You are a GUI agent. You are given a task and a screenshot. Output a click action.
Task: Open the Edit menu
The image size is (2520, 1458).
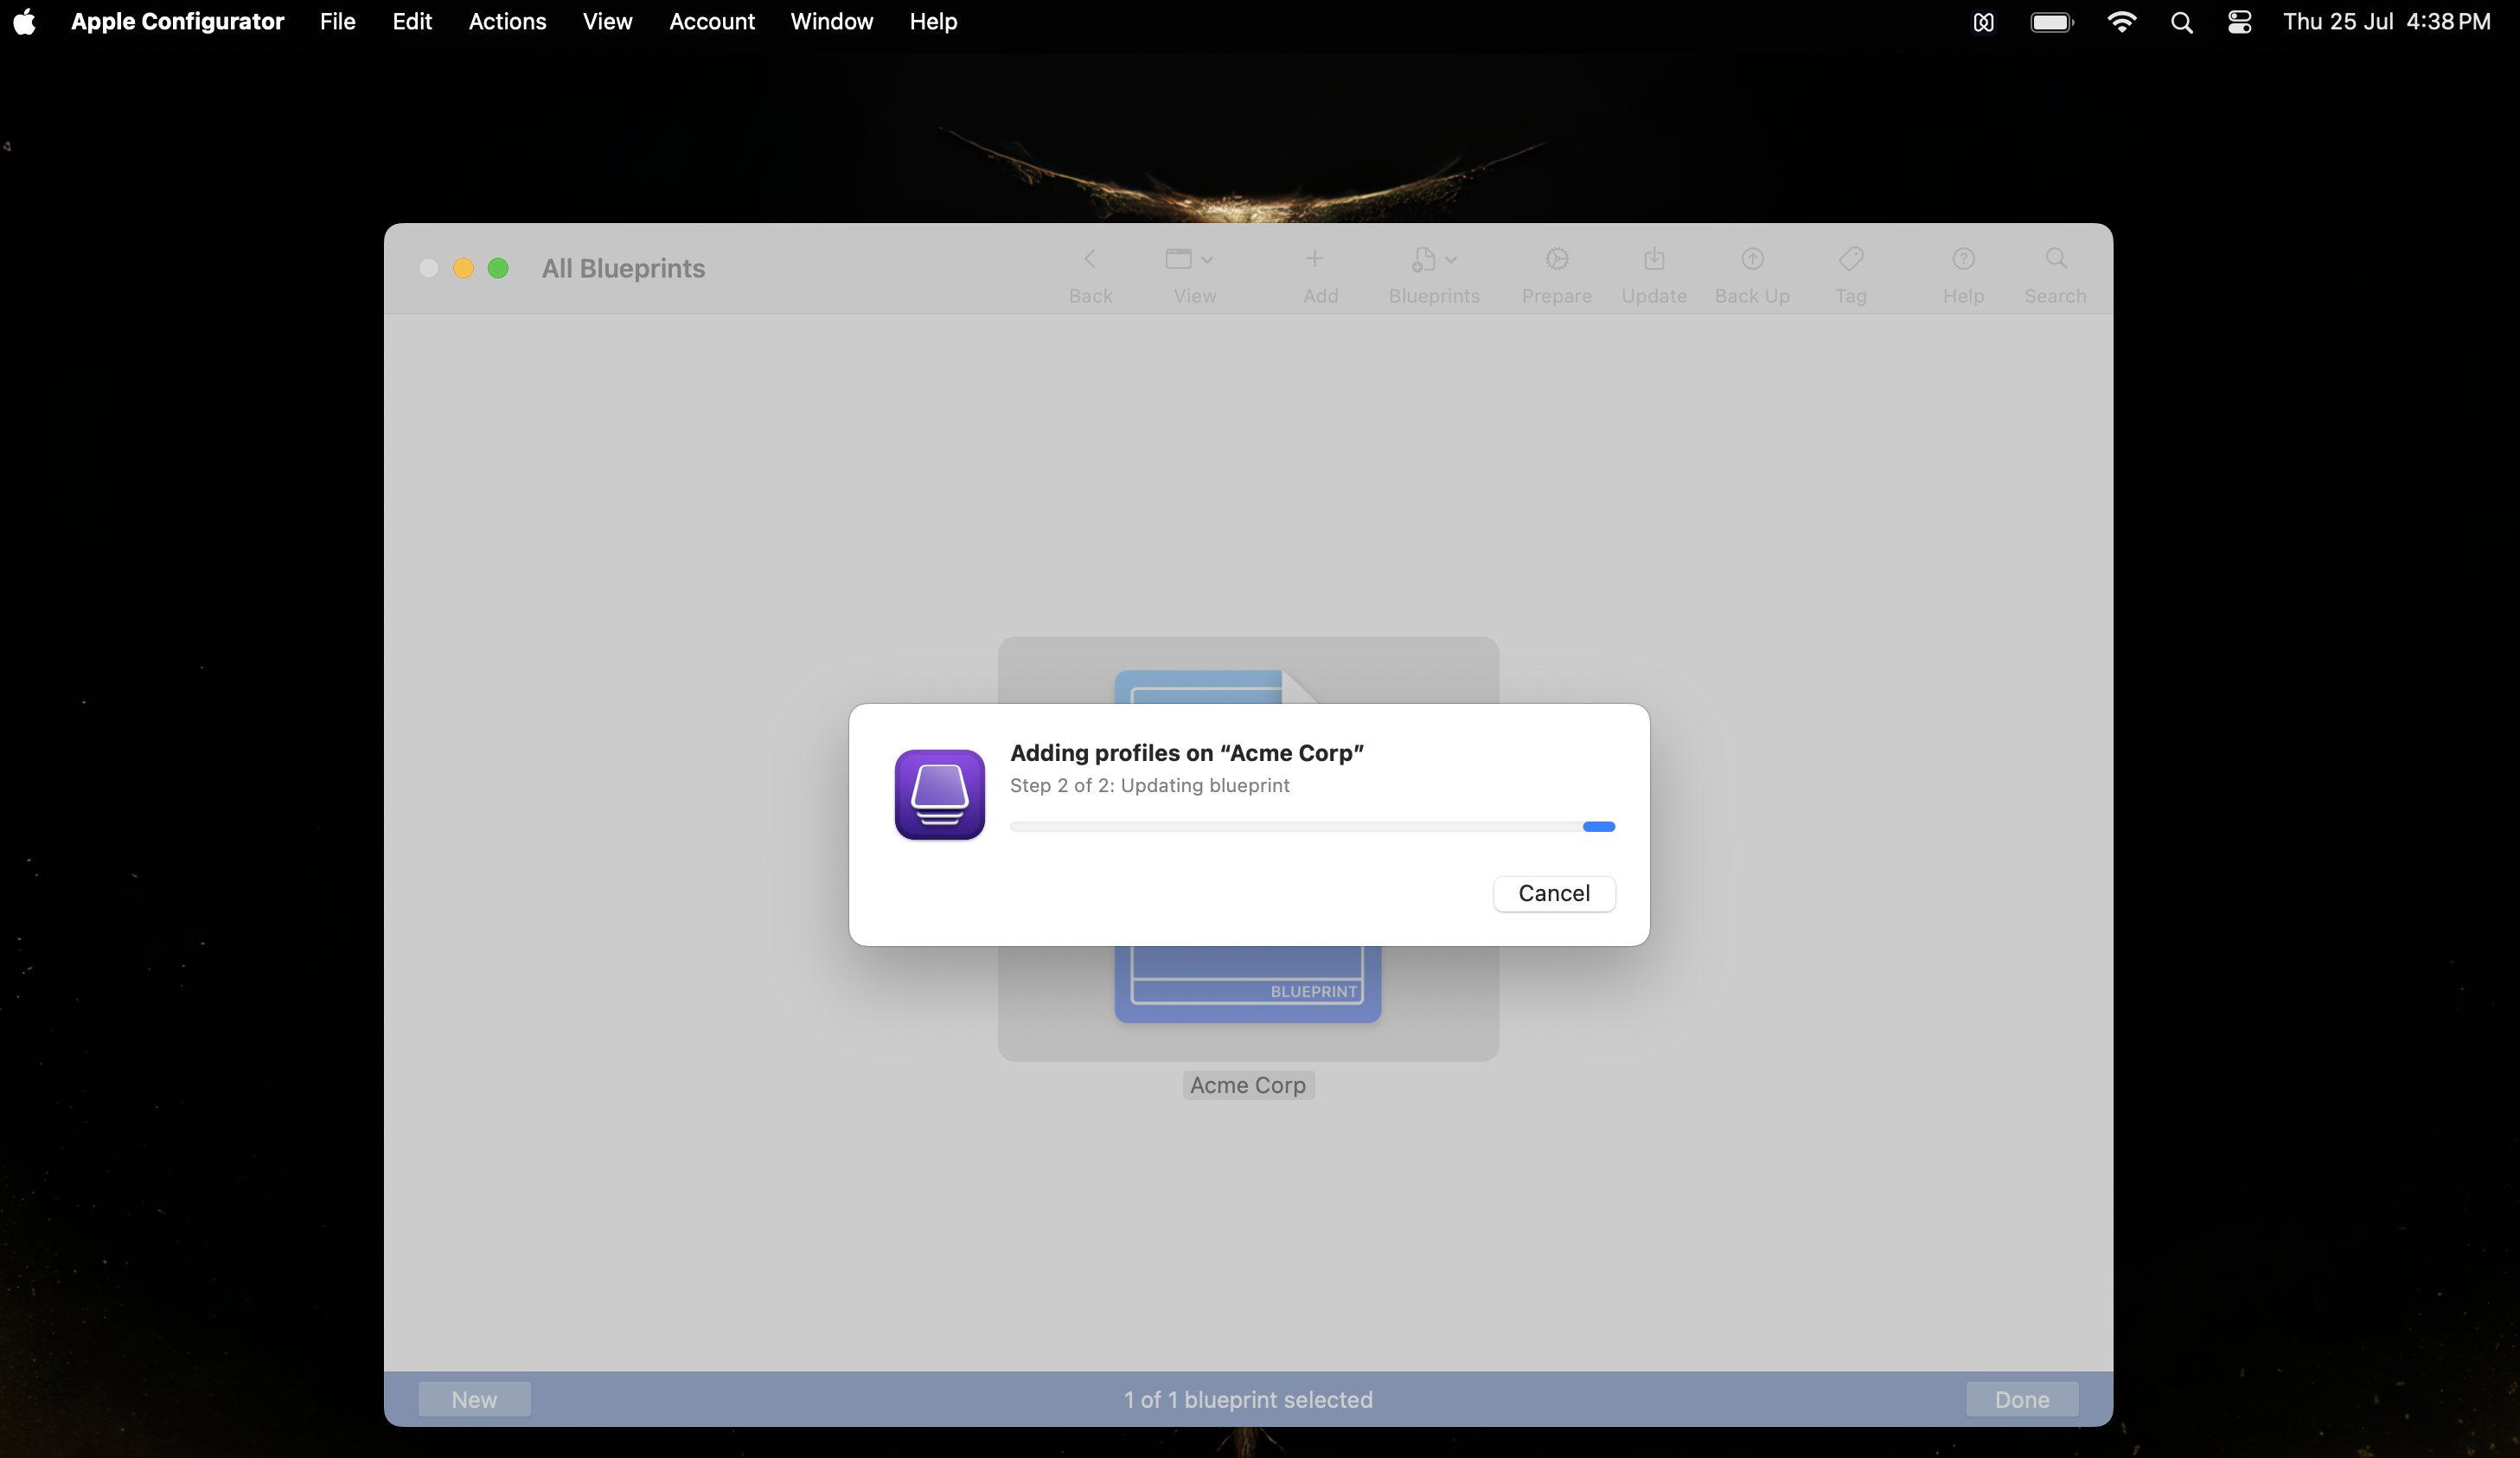pos(412,21)
